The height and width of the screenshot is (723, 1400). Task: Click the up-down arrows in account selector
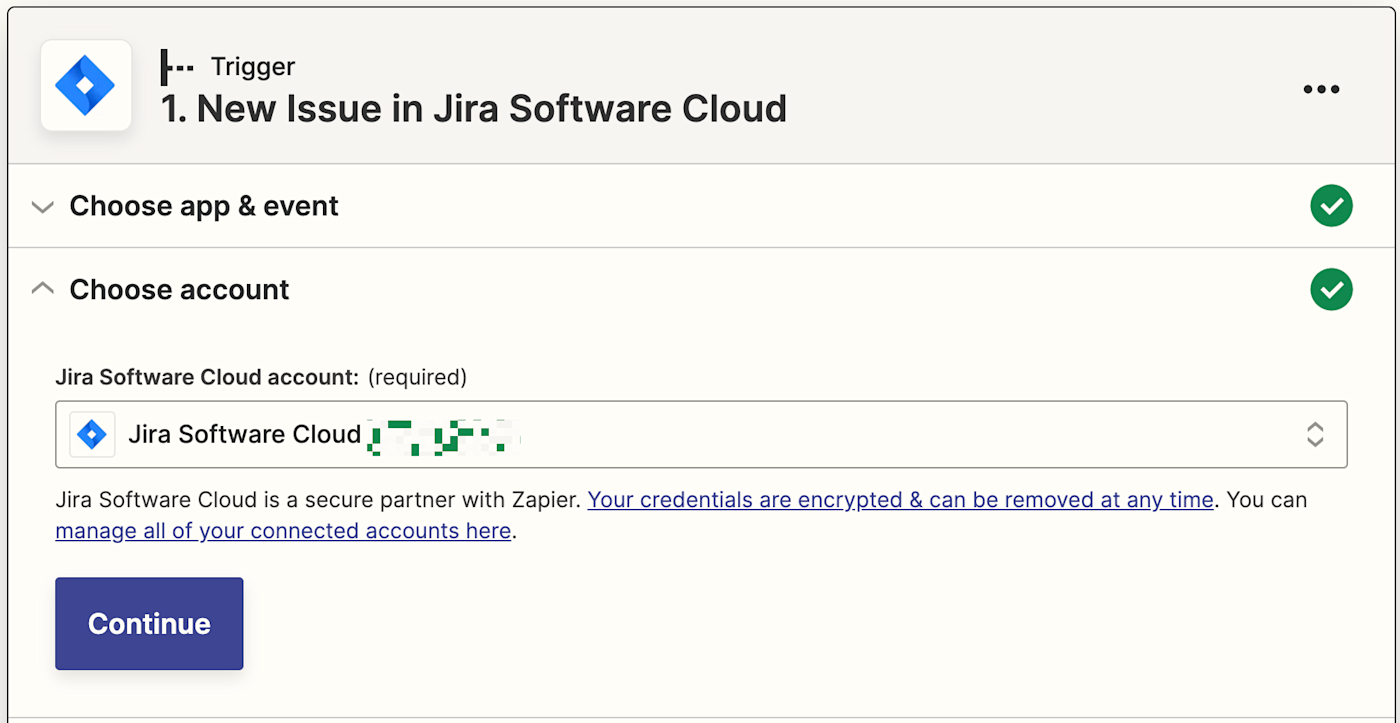(1315, 434)
